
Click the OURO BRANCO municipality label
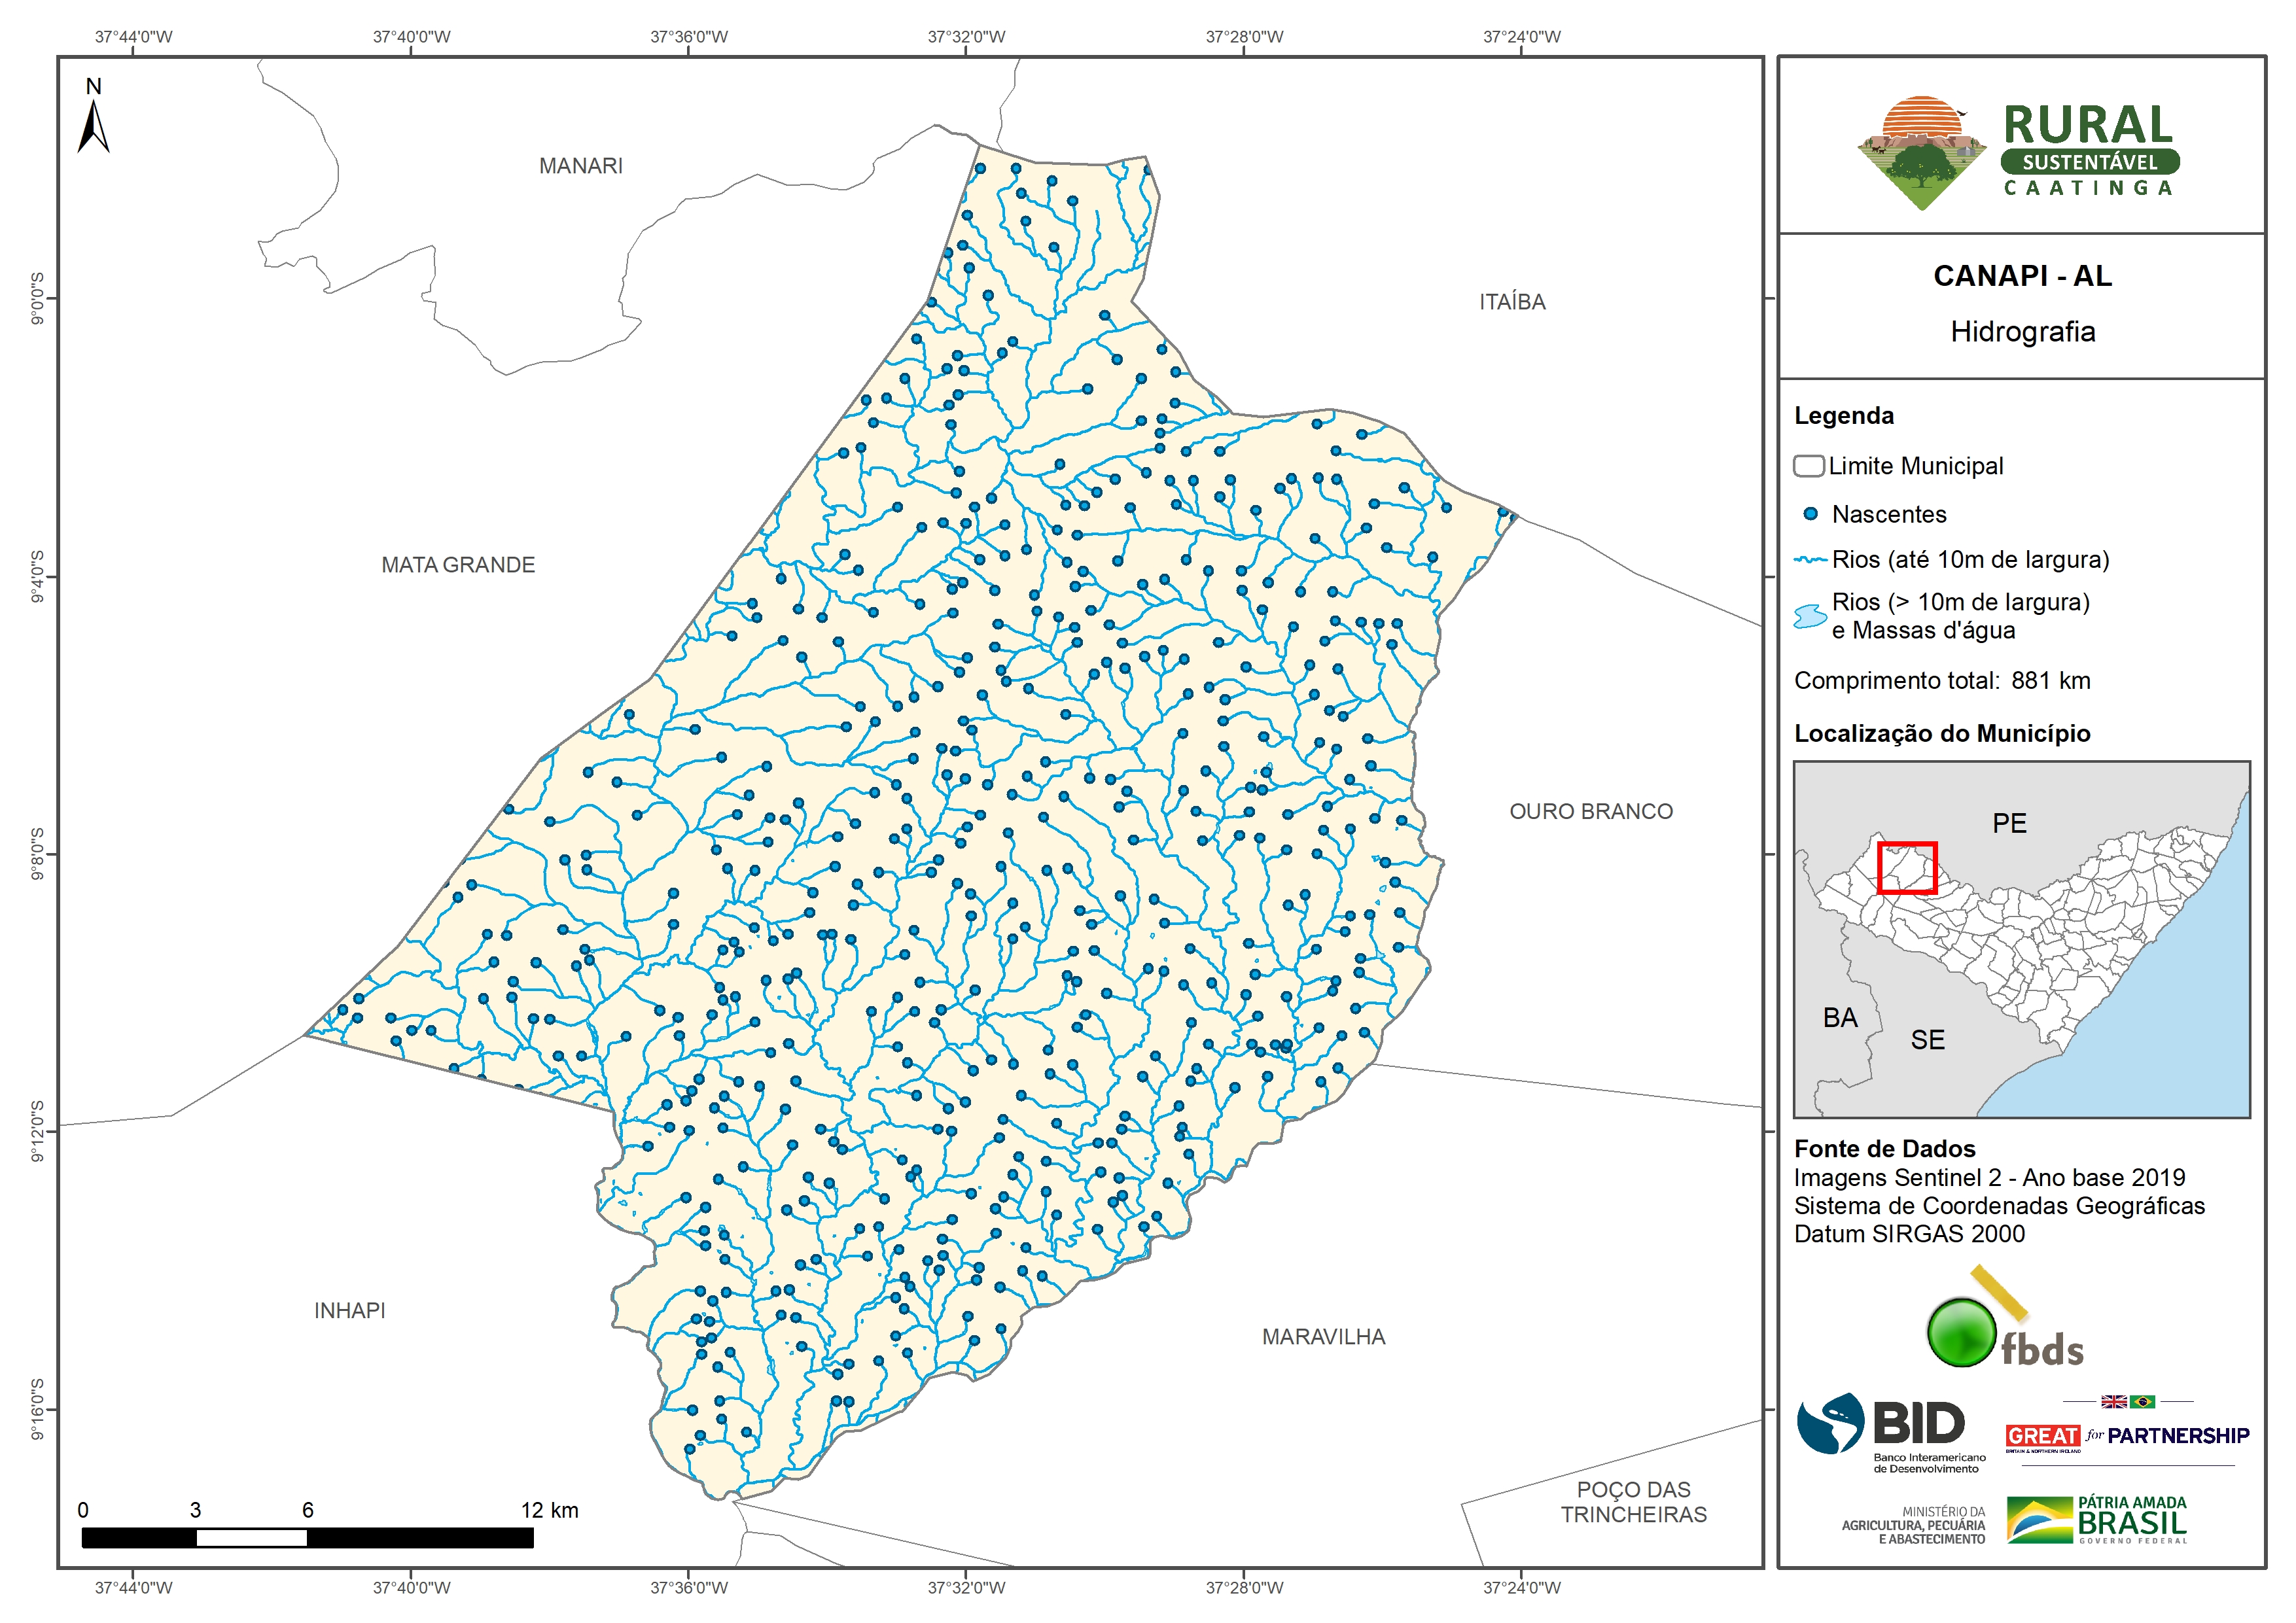tap(1590, 811)
